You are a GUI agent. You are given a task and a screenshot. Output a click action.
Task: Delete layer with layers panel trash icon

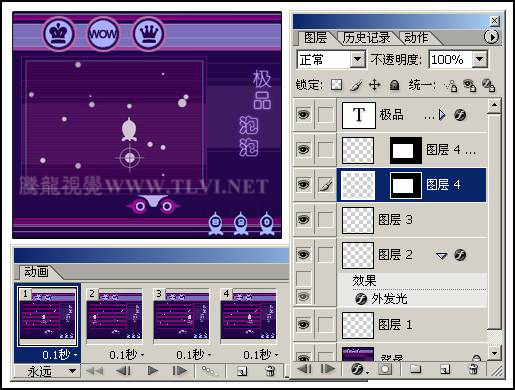click(x=473, y=369)
